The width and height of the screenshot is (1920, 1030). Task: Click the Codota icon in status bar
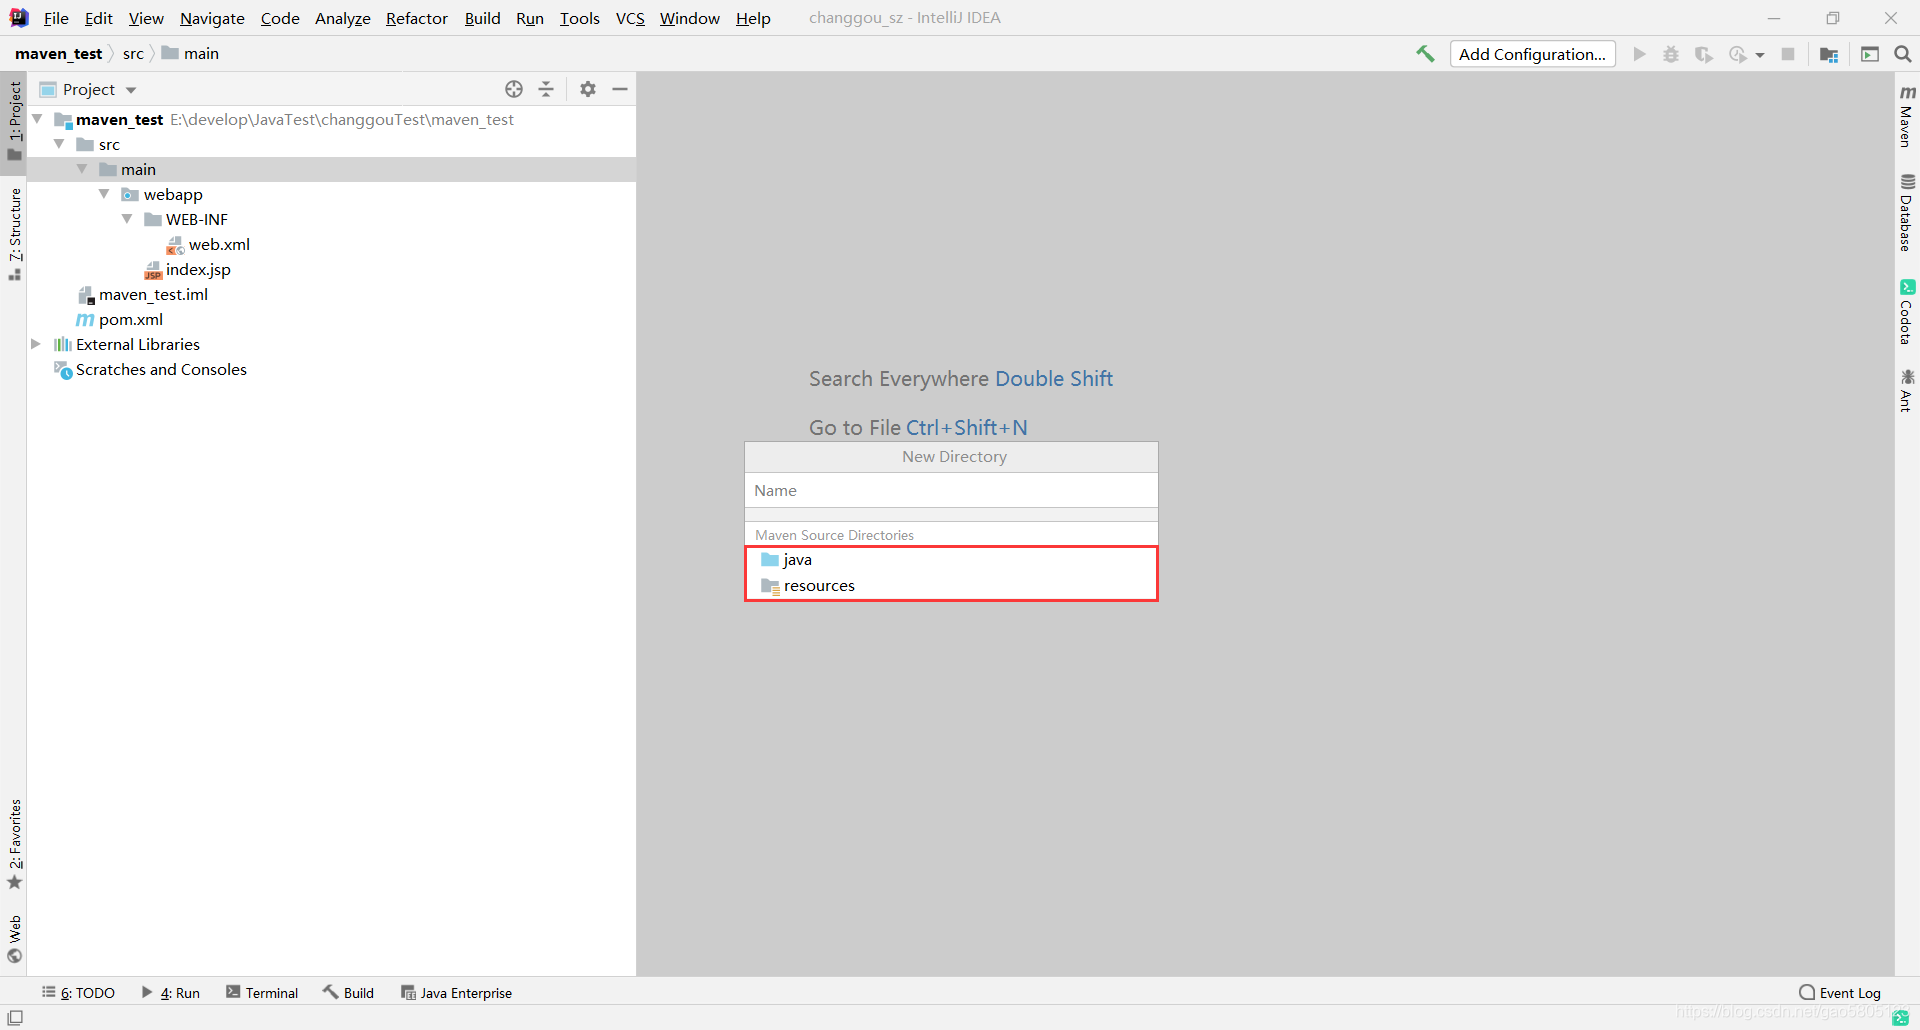point(1901,1018)
